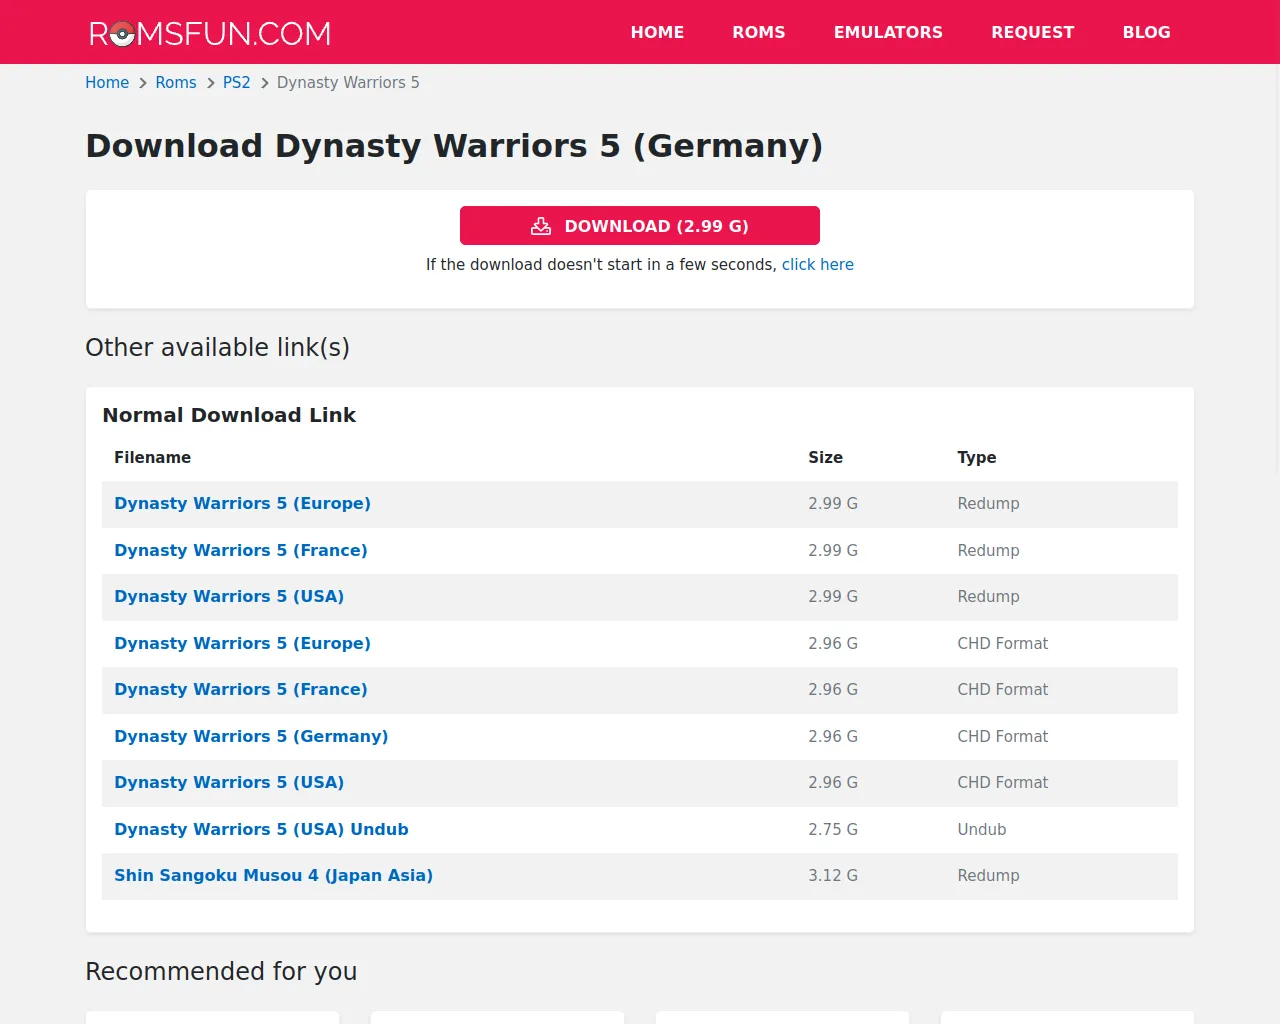Click the PS2 breadcrumb link
Image resolution: width=1280 pixels, height=1024 pixels.
coord(237,83)
